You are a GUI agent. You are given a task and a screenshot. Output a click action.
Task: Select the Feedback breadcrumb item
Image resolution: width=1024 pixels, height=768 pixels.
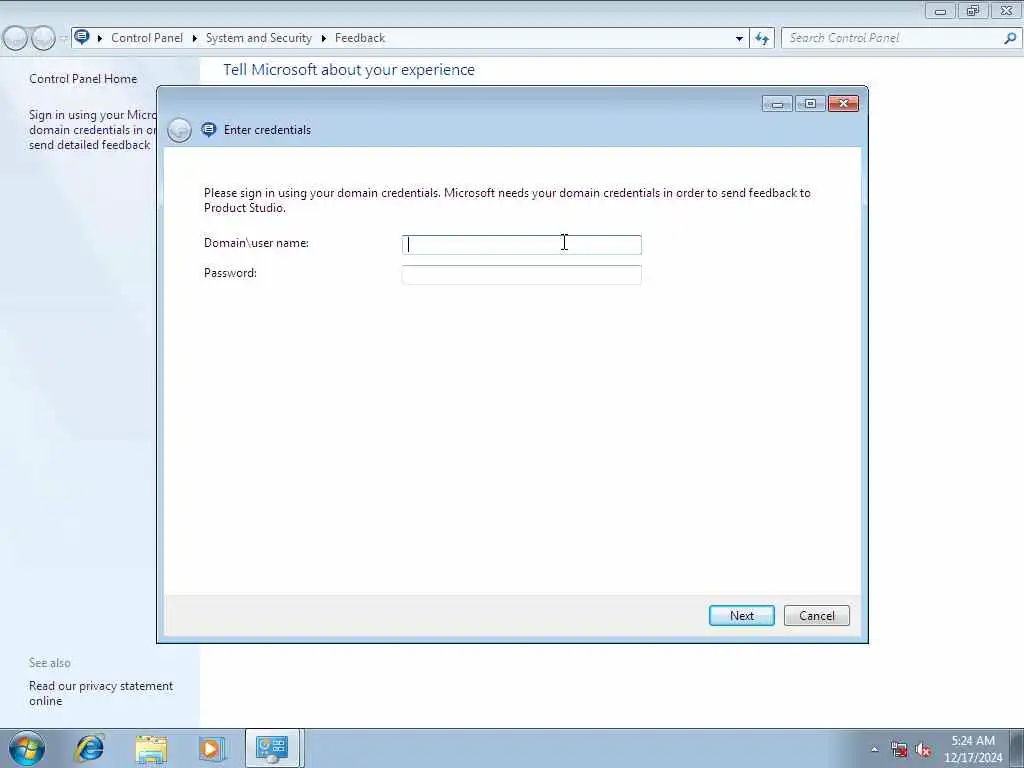click(360, 38)
